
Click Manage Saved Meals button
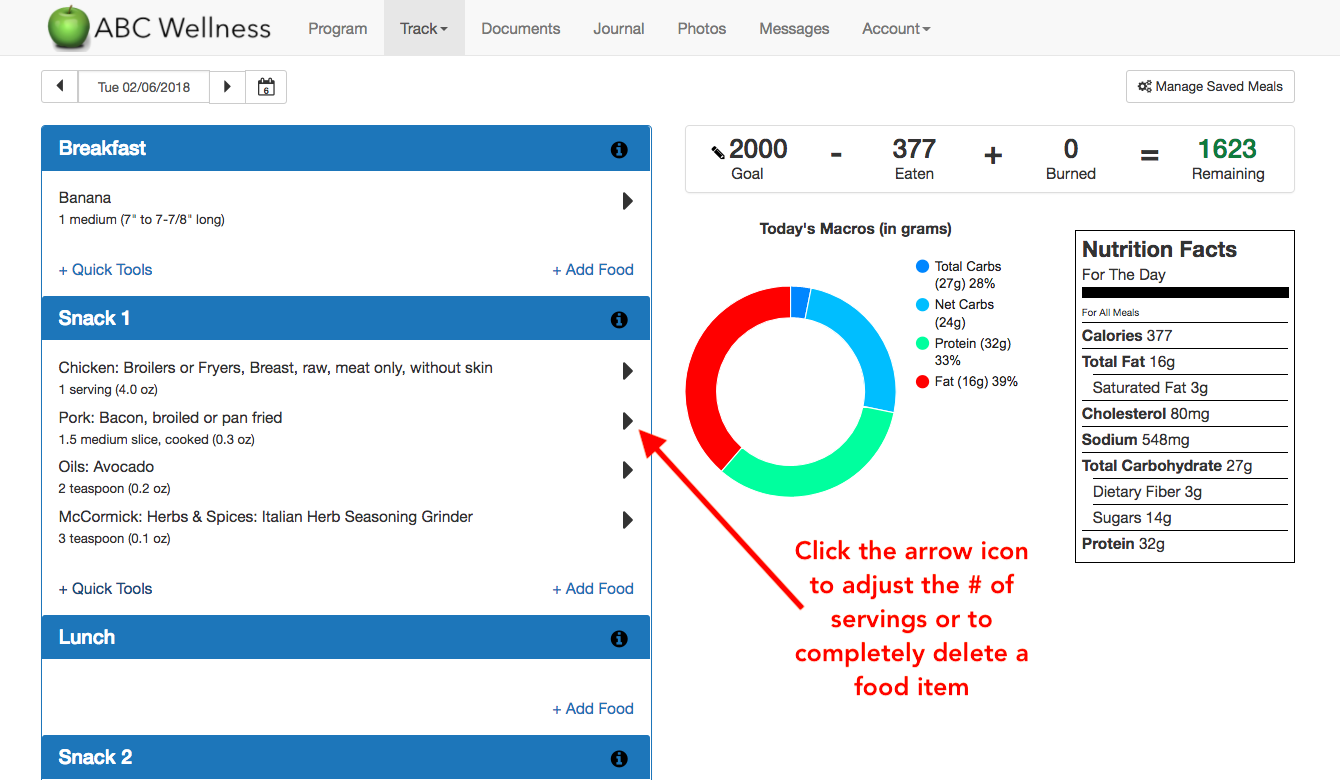pyautogui.click(x=1210, y=87)
